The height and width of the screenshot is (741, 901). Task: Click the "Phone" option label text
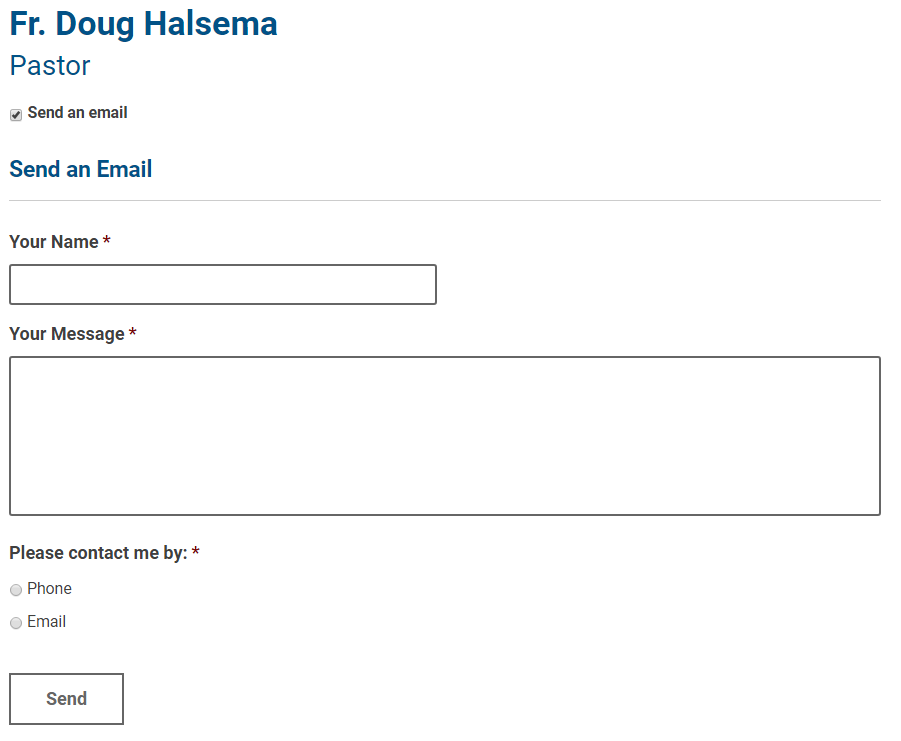pos(50,589)
